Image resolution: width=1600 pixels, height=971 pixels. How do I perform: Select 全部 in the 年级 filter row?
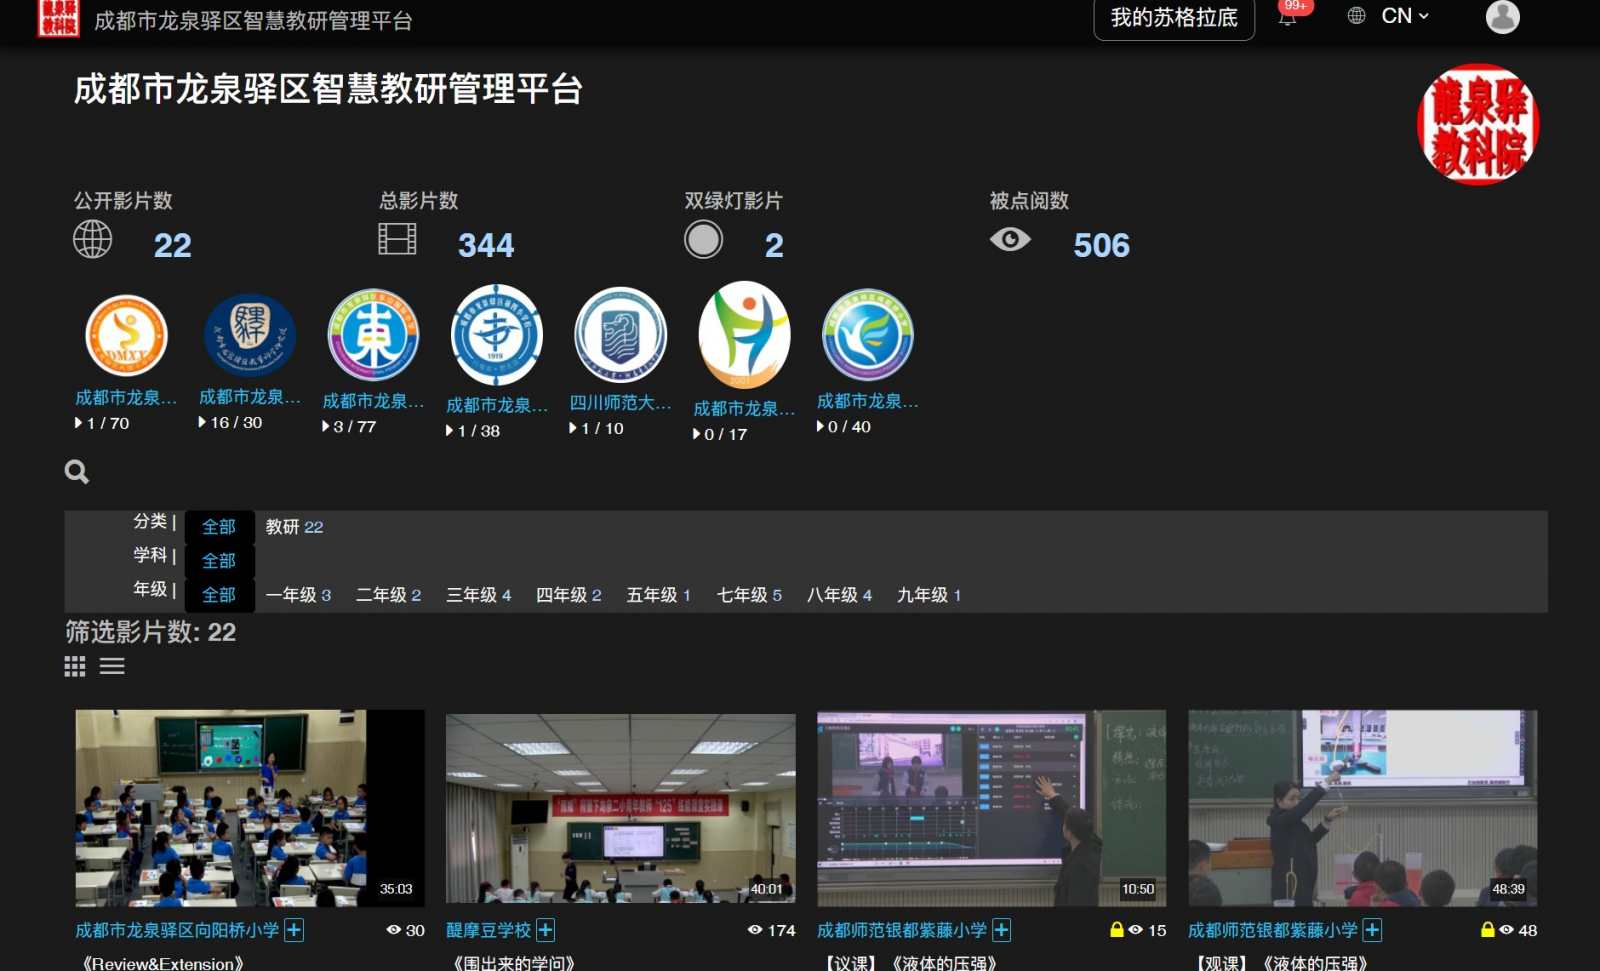(x=219, y=595)
